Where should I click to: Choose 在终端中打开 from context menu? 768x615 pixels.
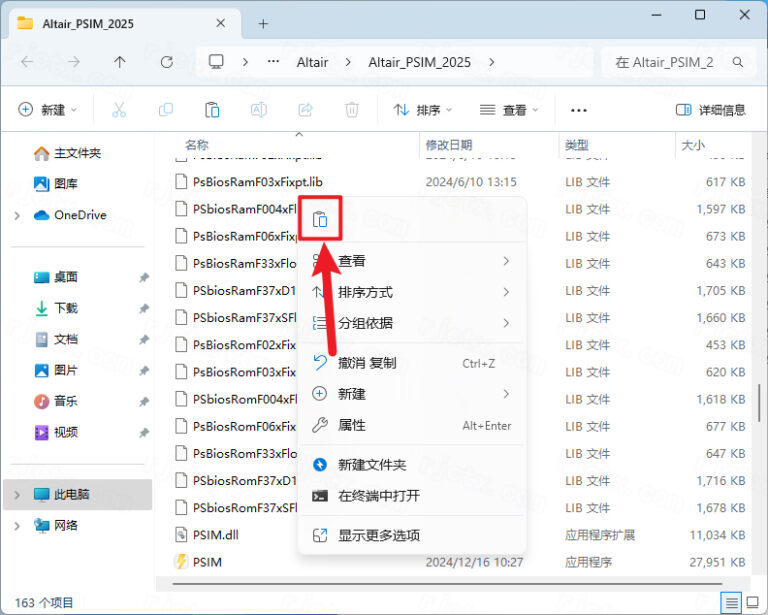click(378, 496)
